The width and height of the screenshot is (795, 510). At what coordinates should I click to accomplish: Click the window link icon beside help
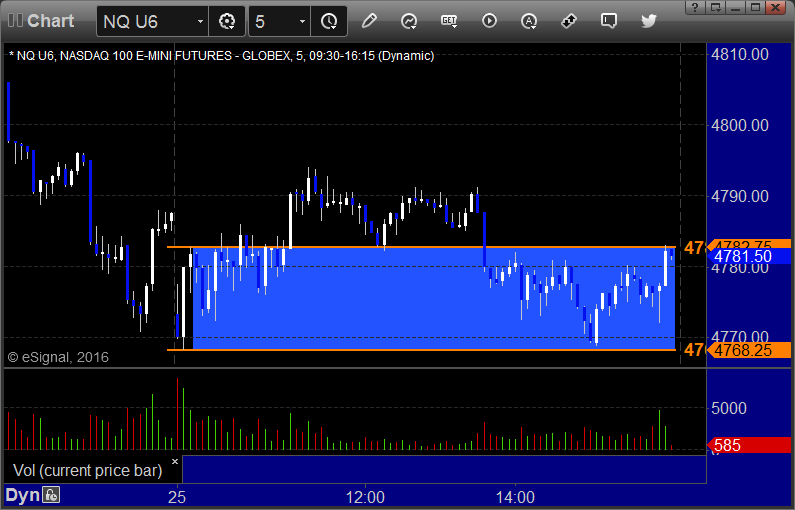pyautogui.click(x=716, y=8)
